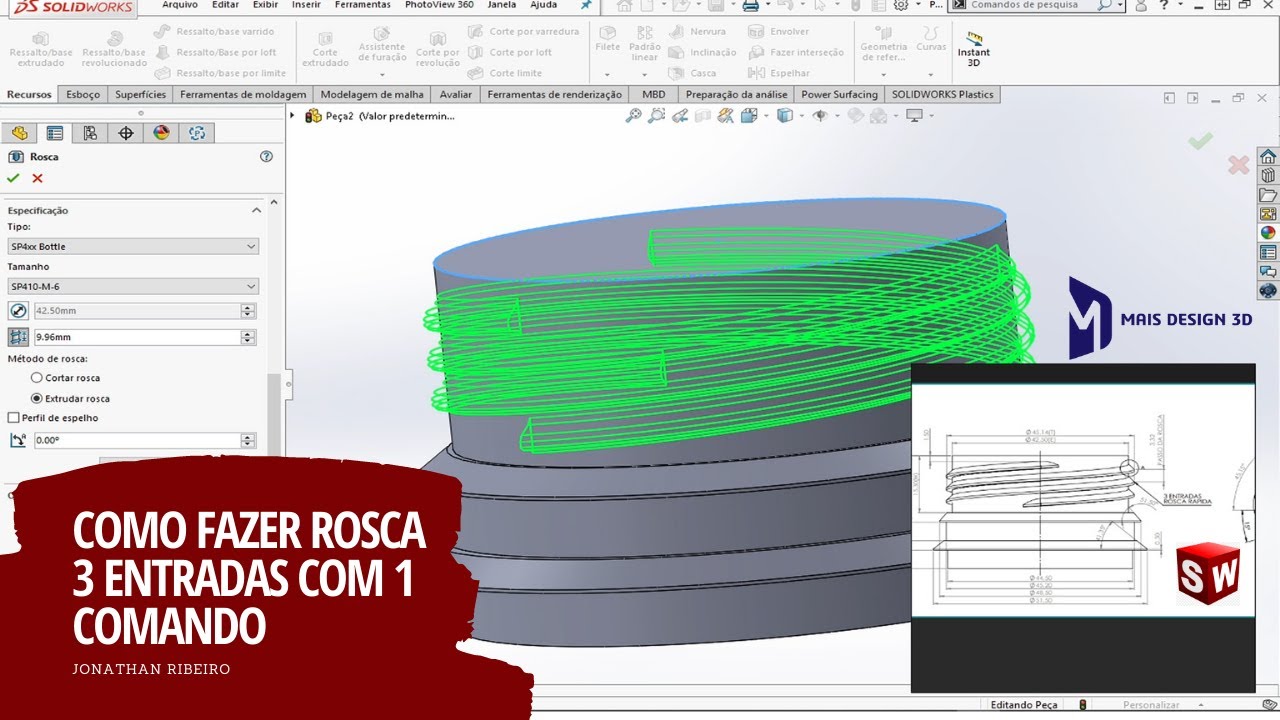The width and height of the screenshot is (1280, 720).
Task: Open the Hide/Show Items eye icon
Action: click(x=820, y=116)
